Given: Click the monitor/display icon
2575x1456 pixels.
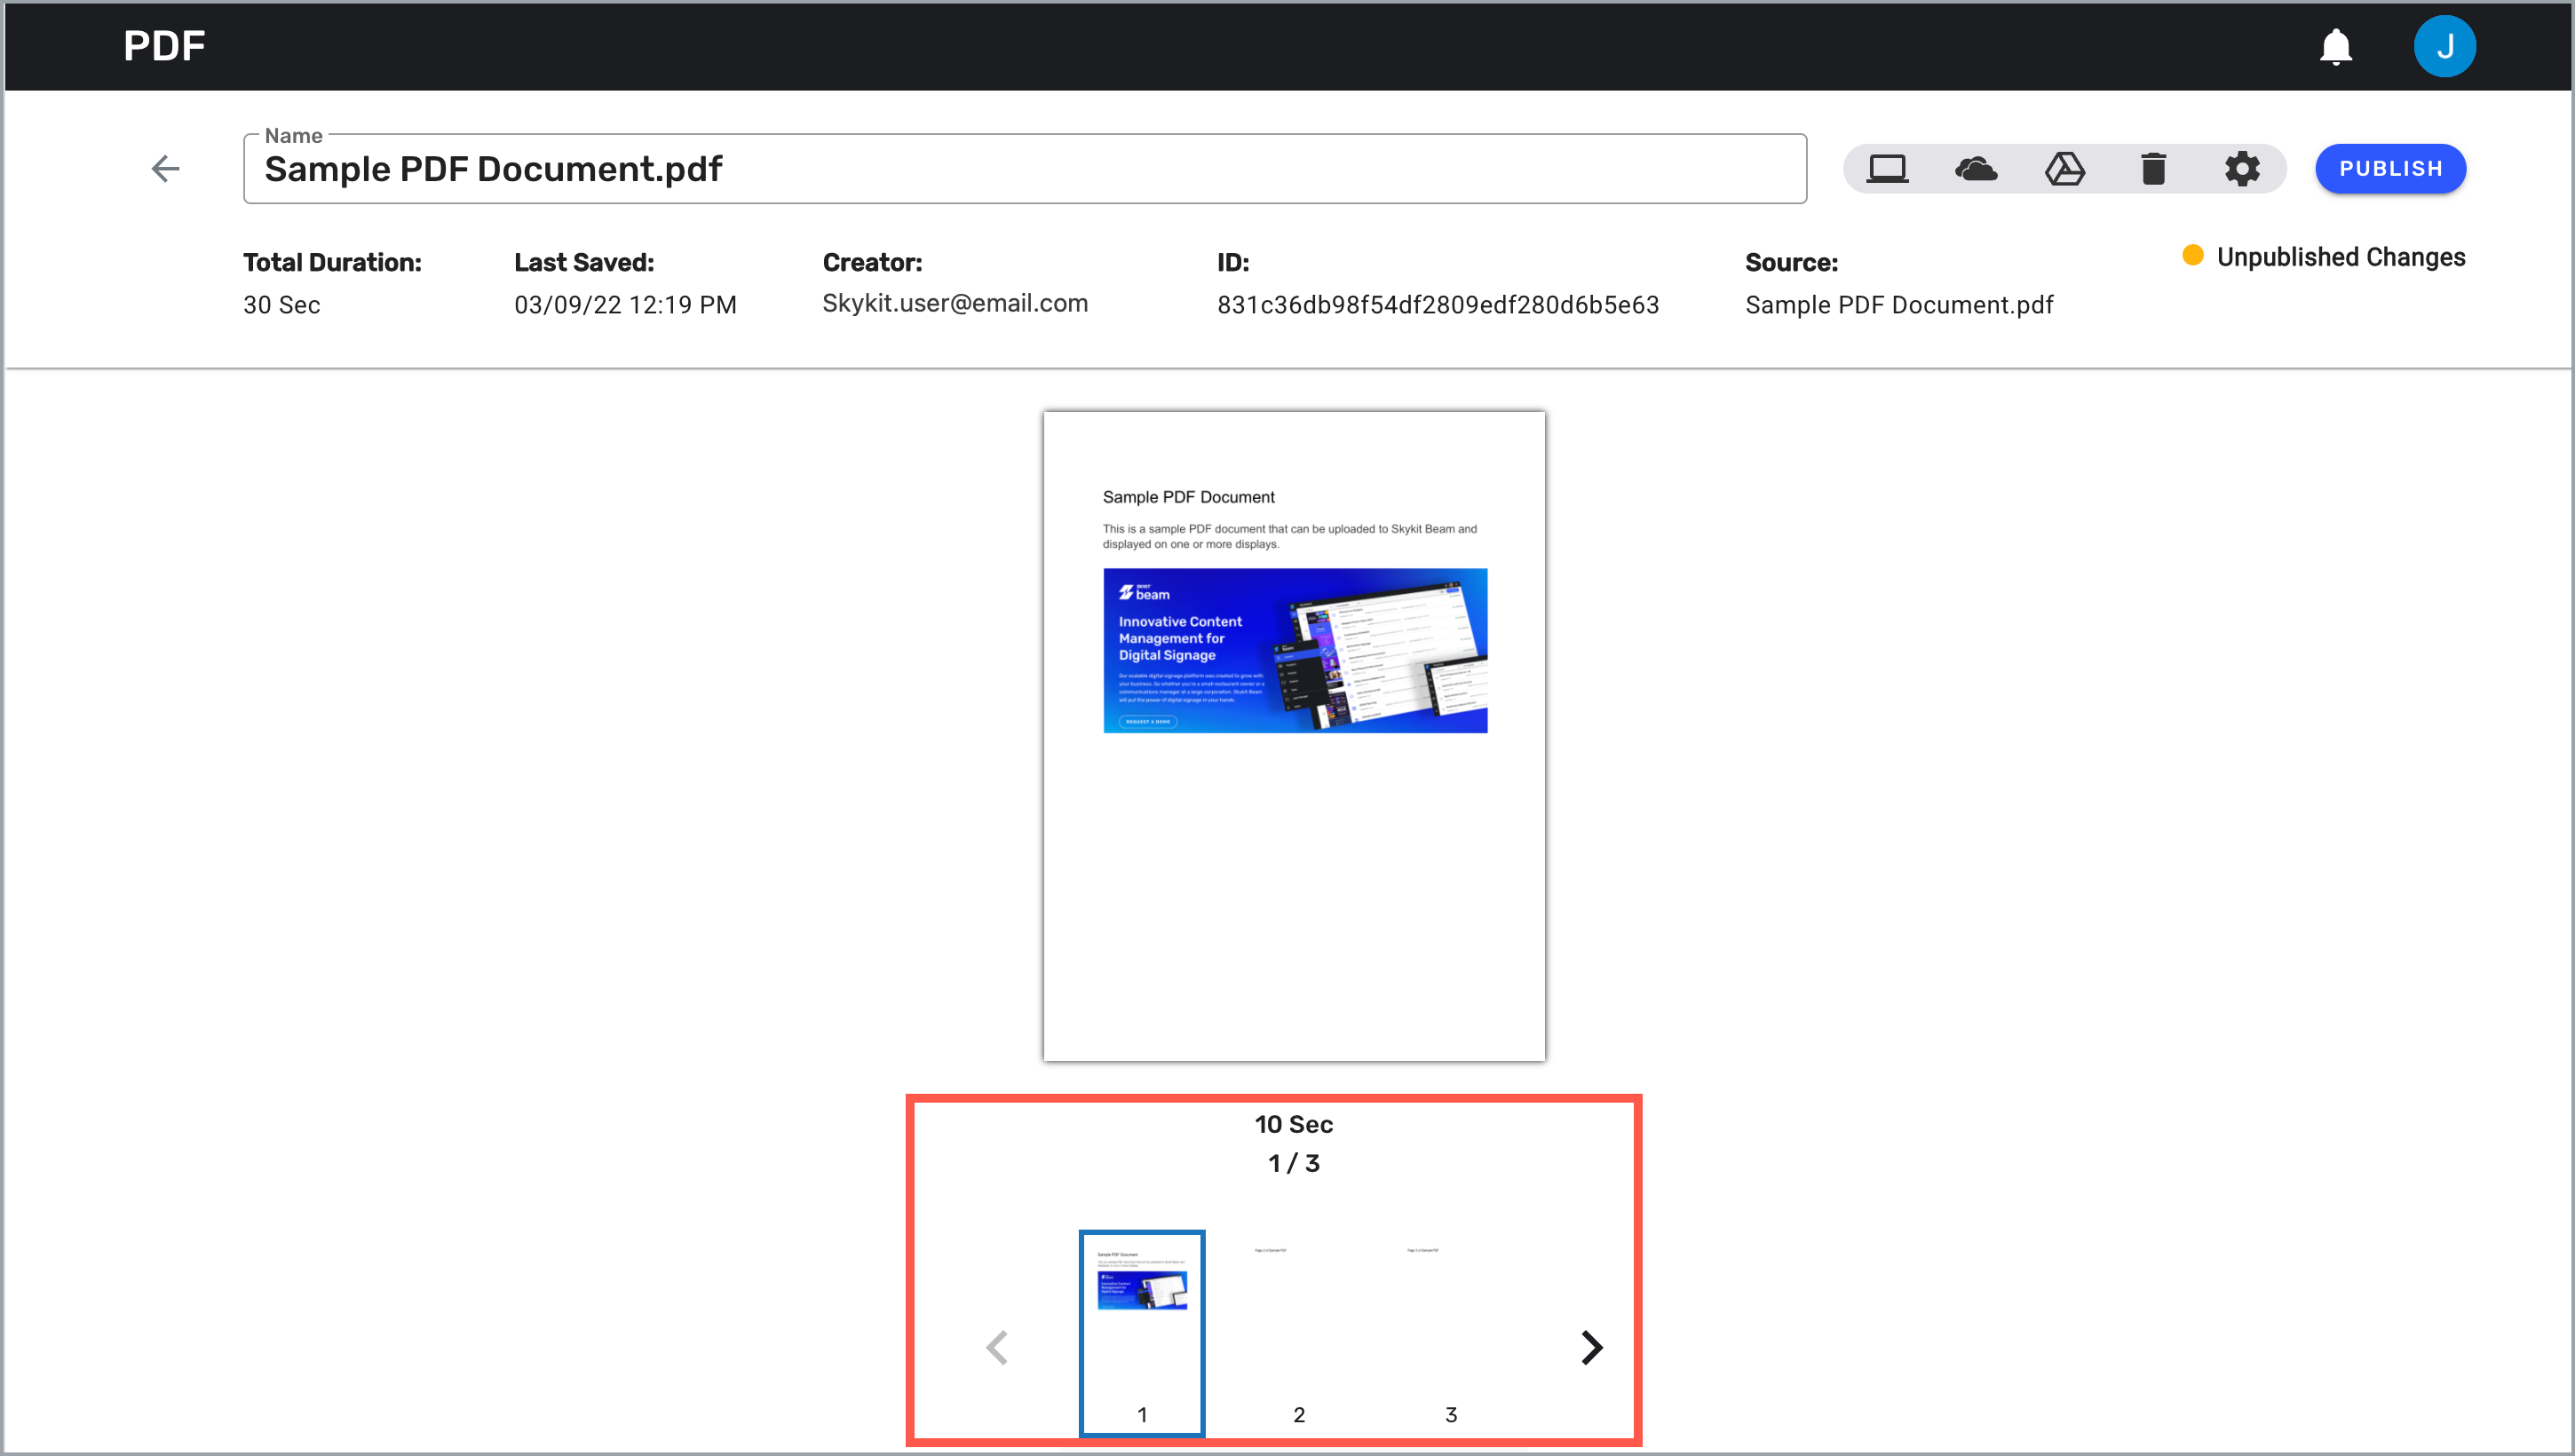Looking at the screenshot, I should point(1887,168).
